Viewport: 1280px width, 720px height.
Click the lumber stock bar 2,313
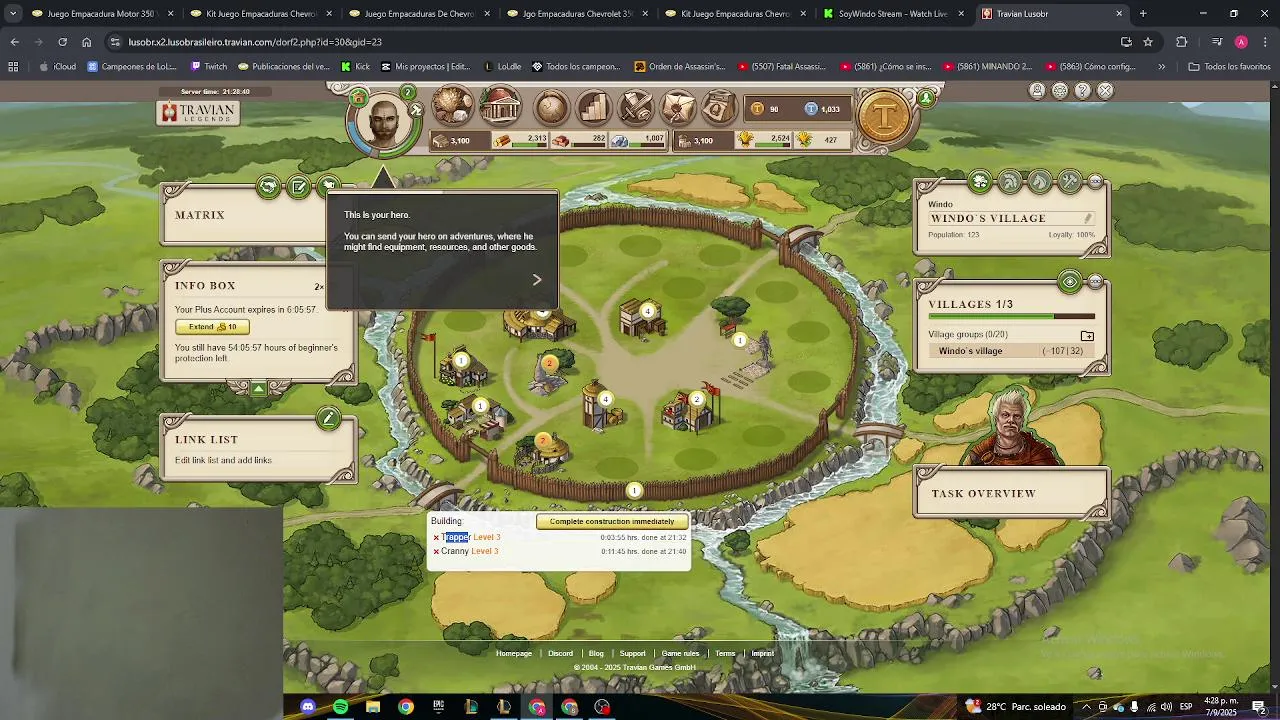point(521,140)
